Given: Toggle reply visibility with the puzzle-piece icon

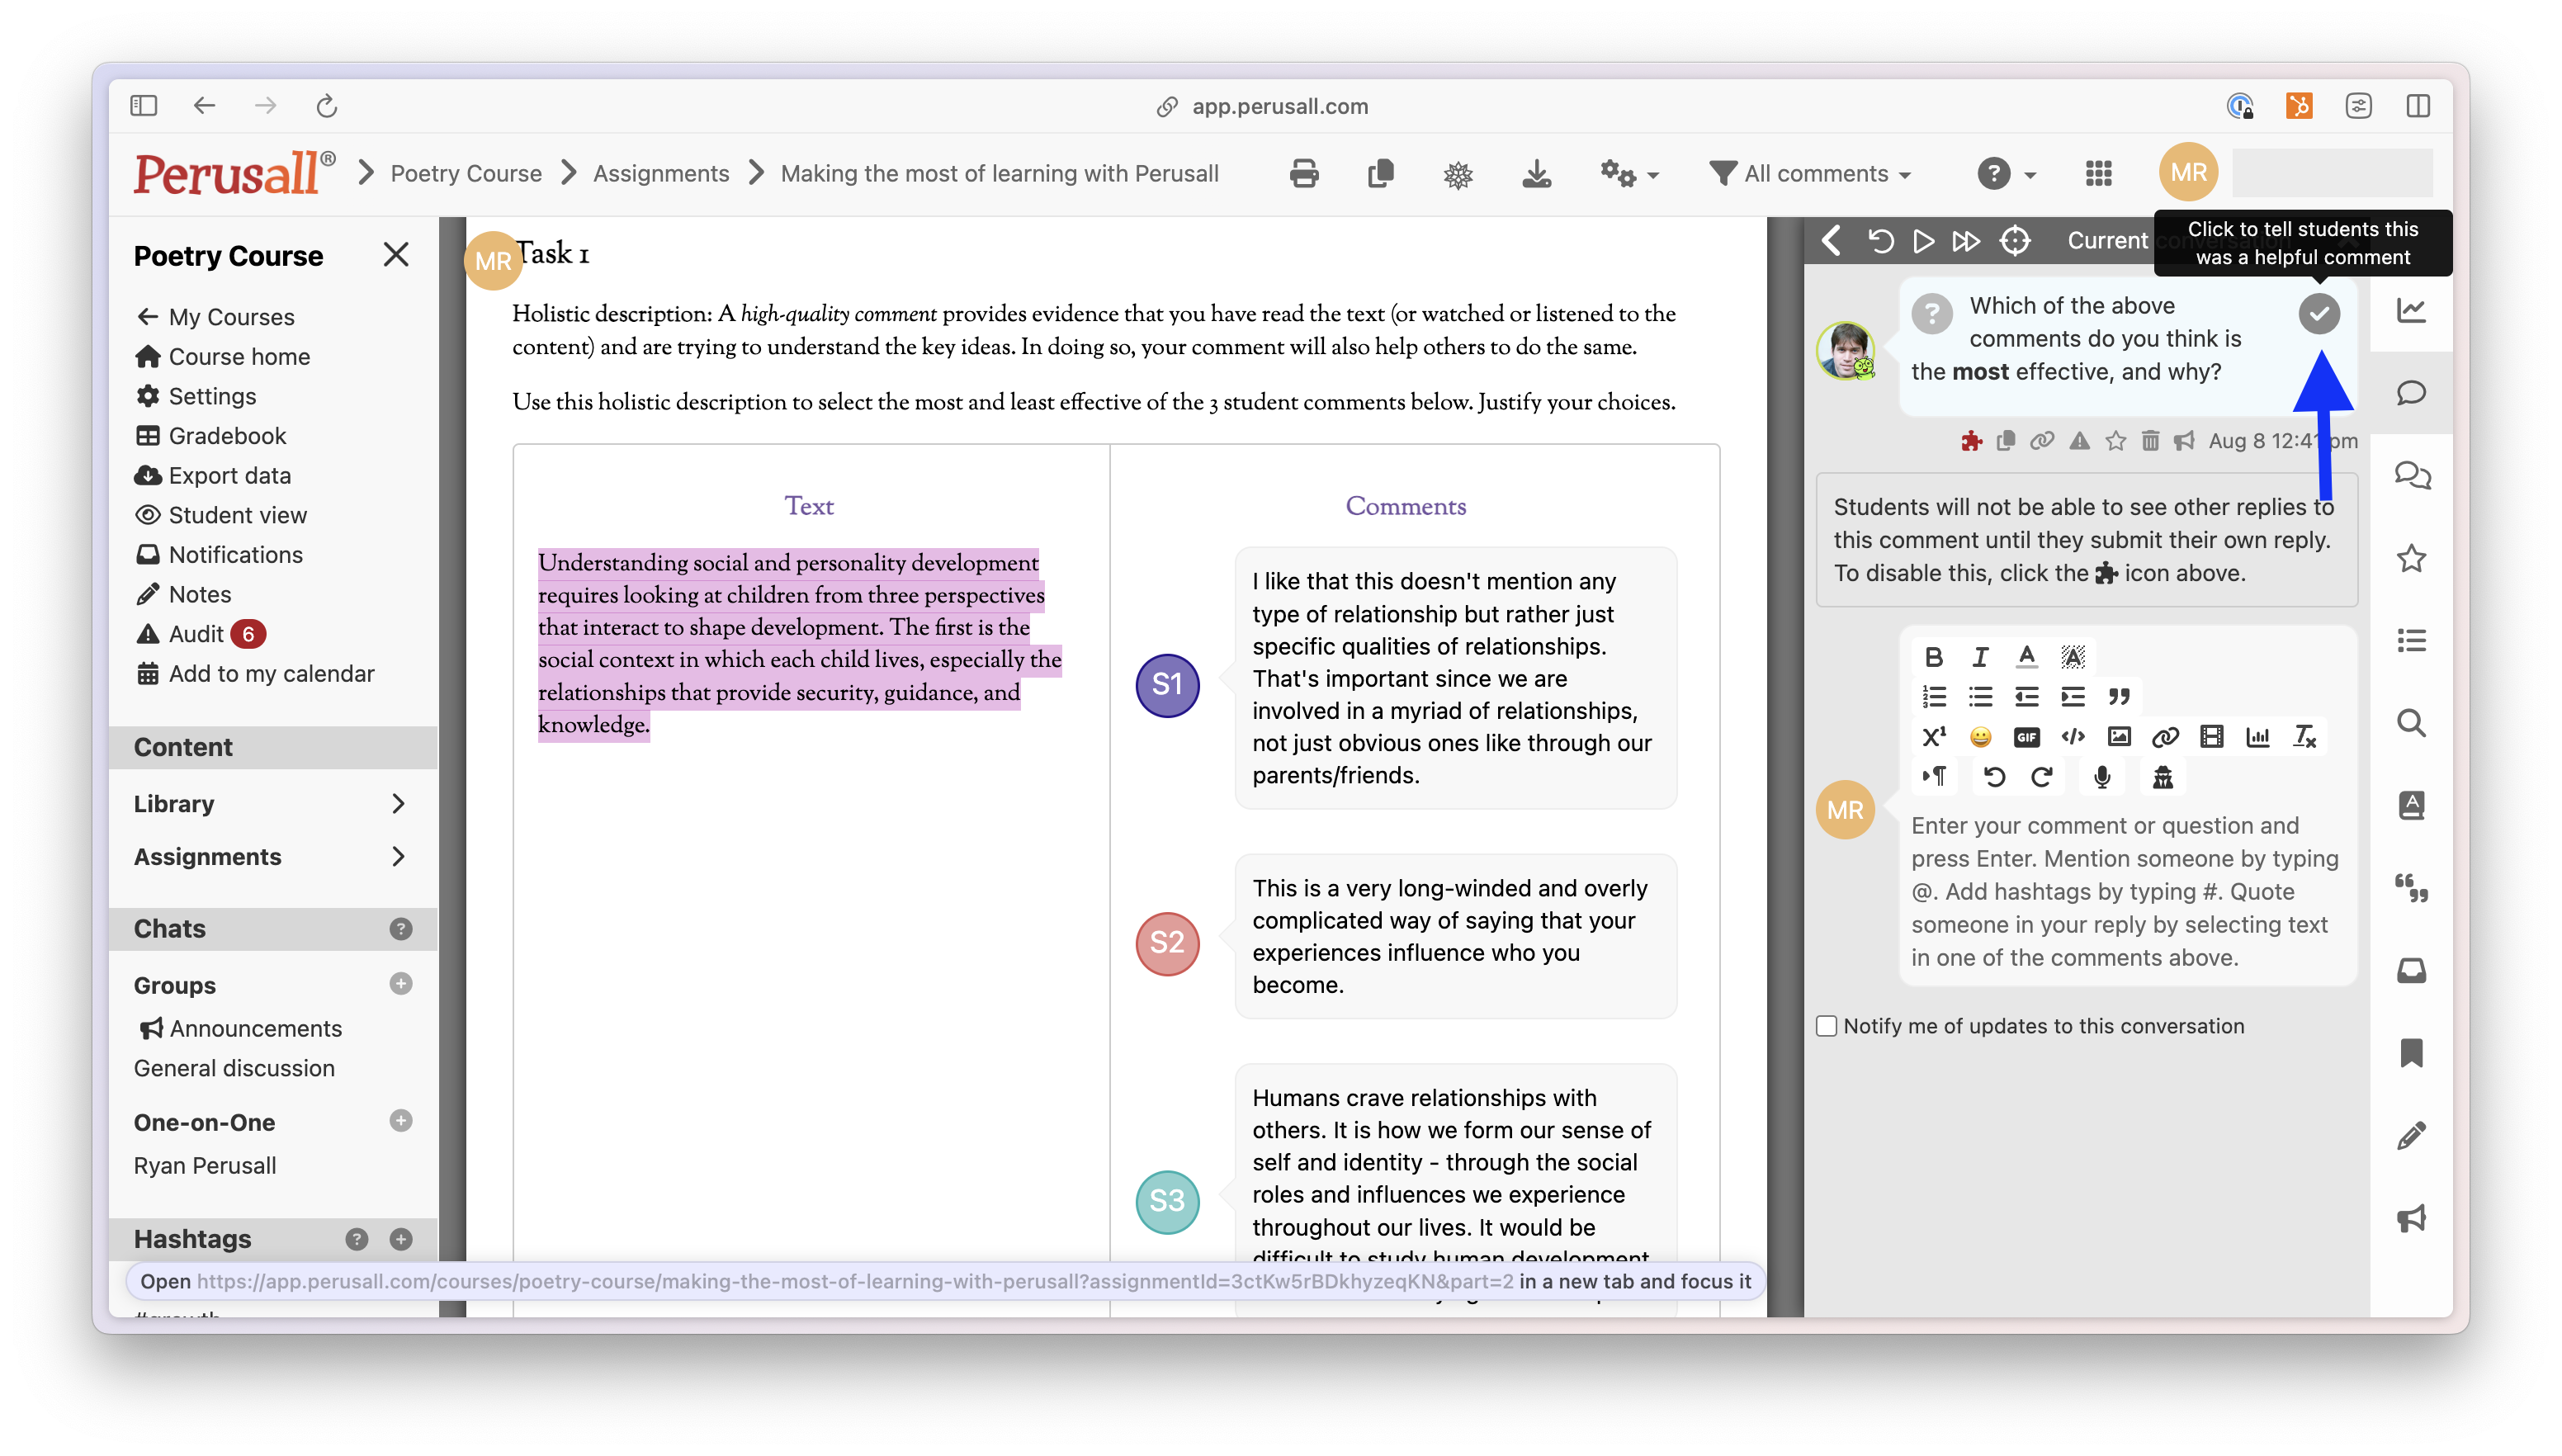Looking at the screenshot, I should 1972,440.
